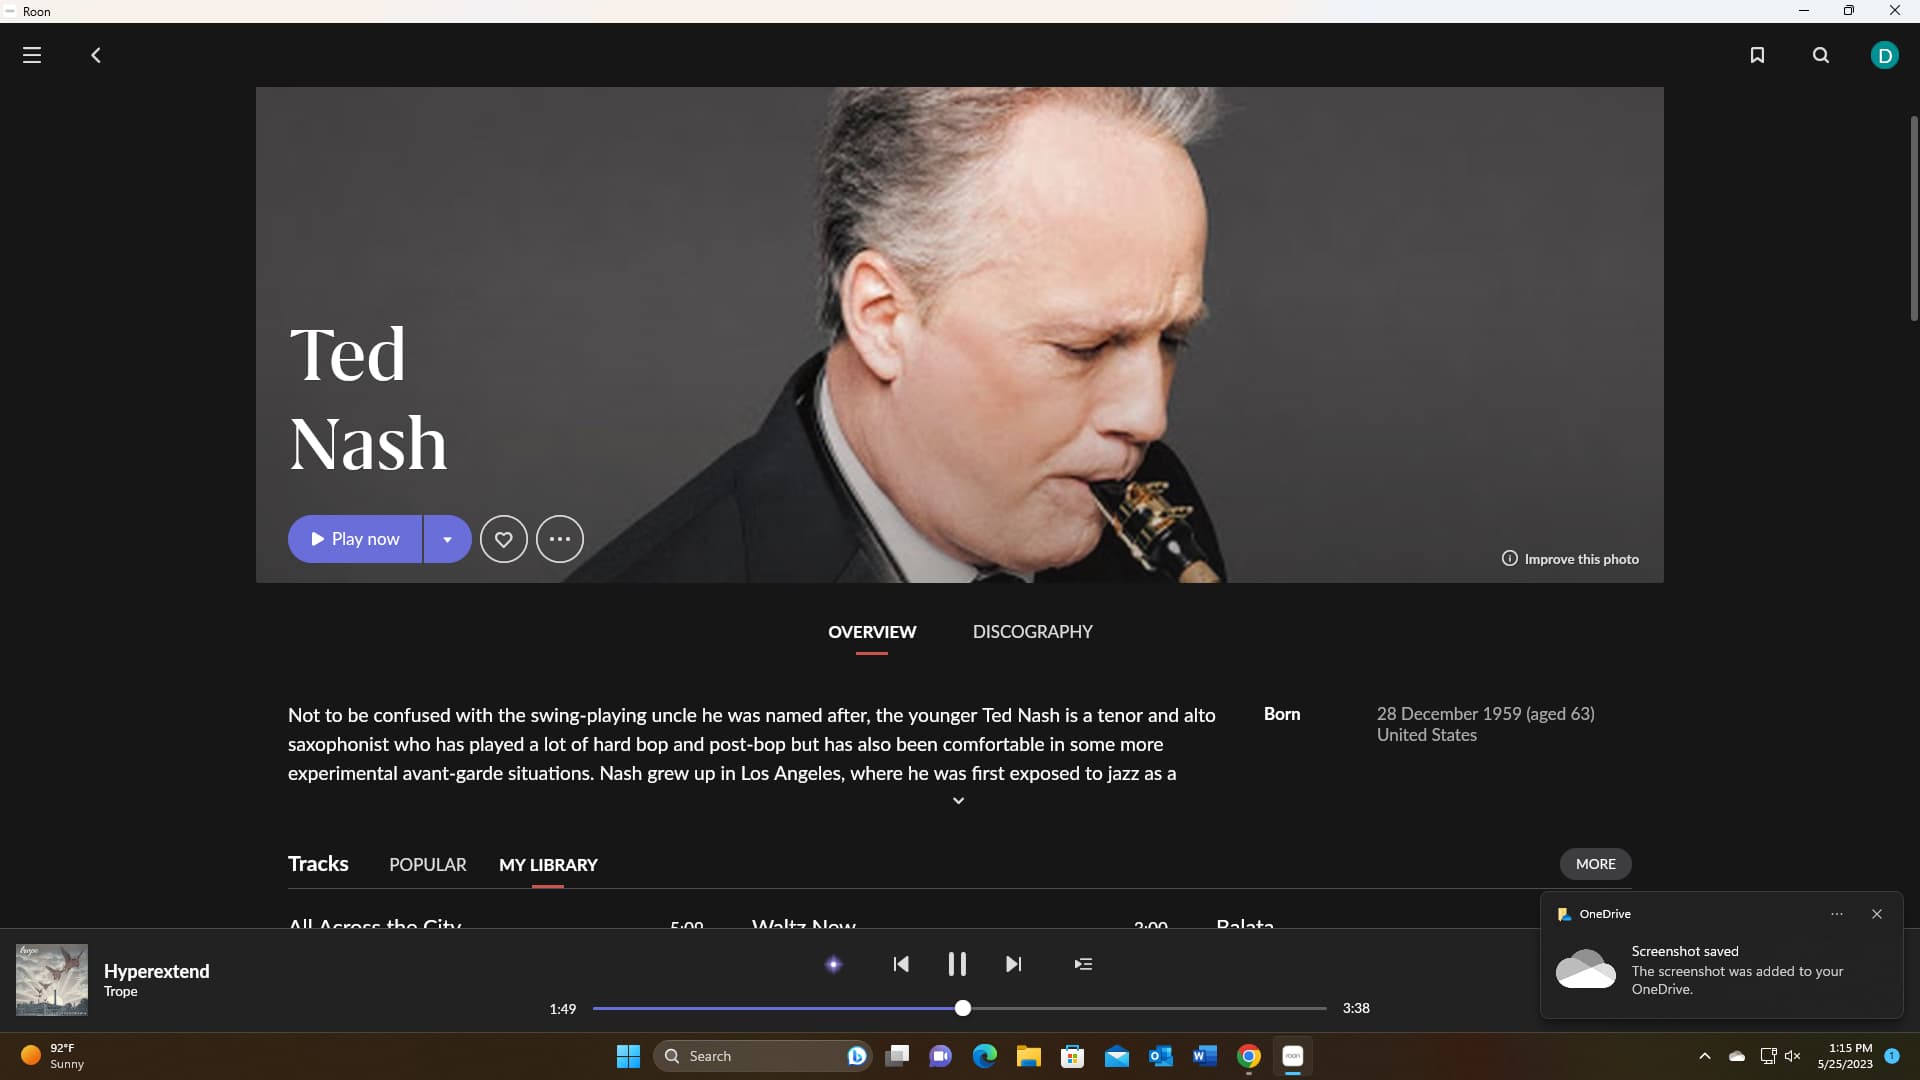Go to the previous track
The width and height of the screenshot is (1920, 1080).
pos(901,964)
